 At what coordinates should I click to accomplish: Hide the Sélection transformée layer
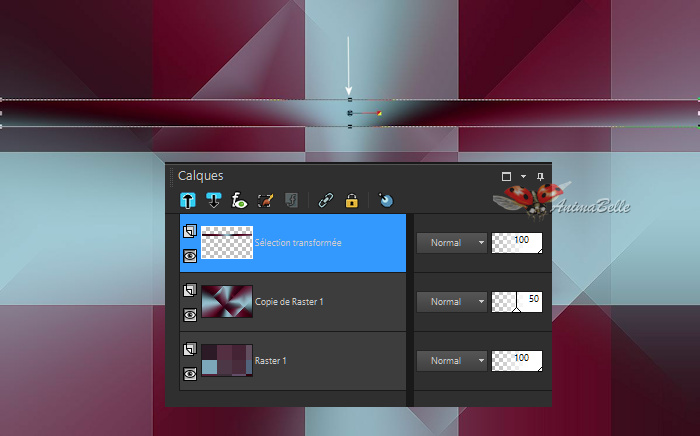[x=190, y=256]
